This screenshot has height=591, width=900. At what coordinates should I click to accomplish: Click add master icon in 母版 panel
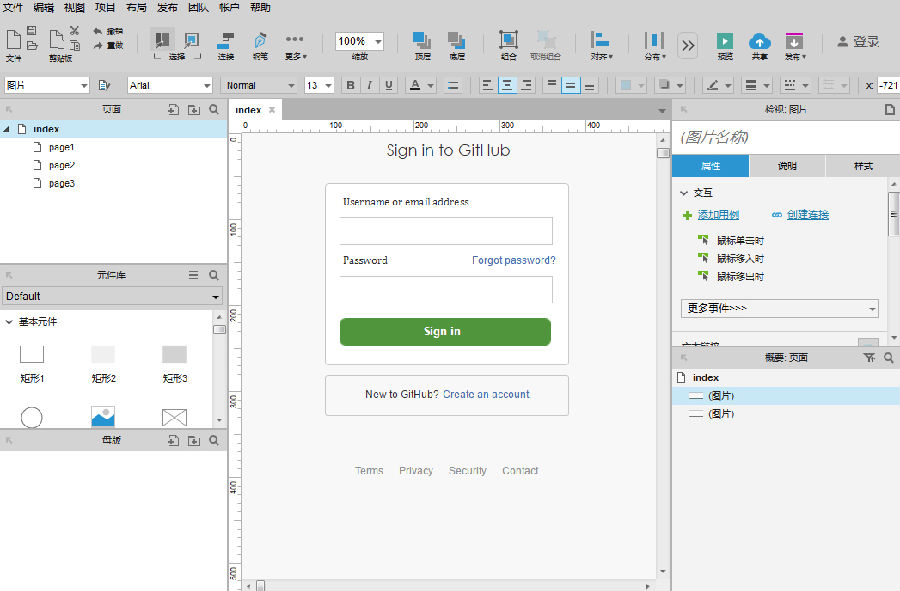click(x=173, y=440)
